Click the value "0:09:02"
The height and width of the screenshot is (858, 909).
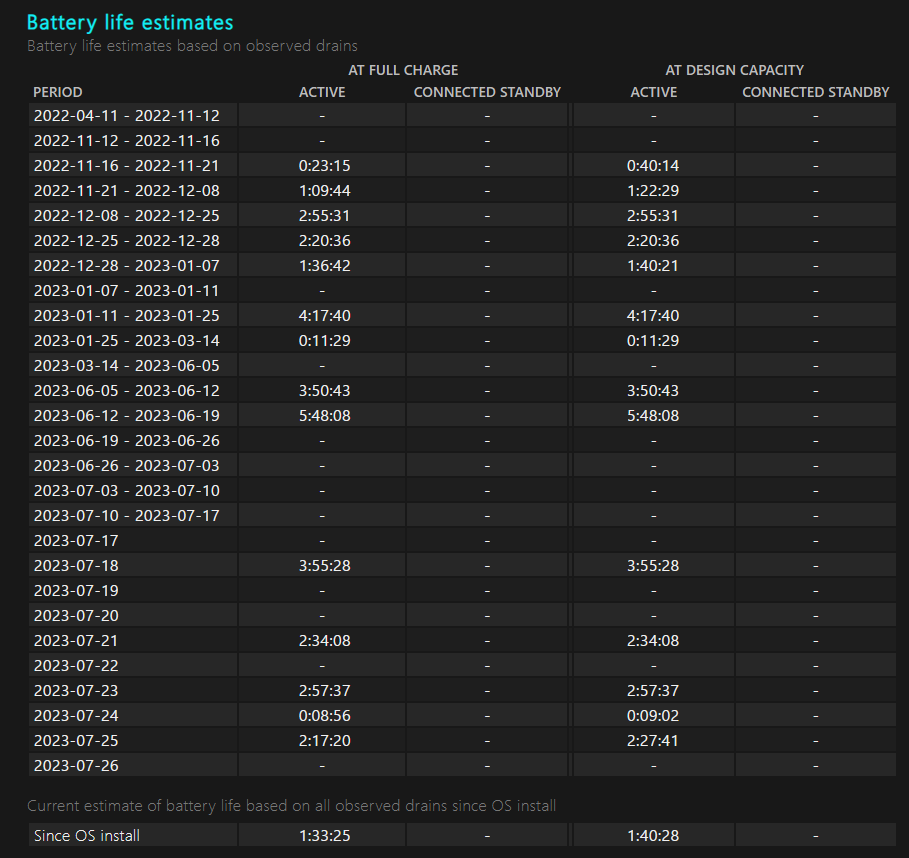point(653,715)
